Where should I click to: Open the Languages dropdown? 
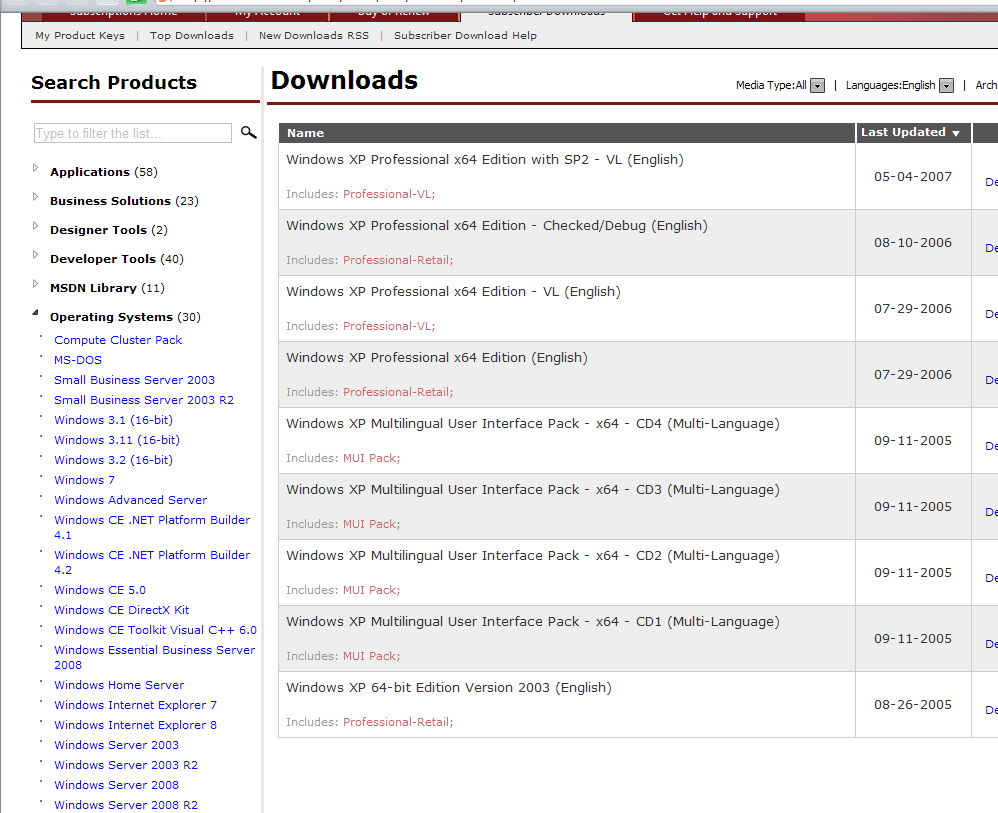click(x=946, y=86)
